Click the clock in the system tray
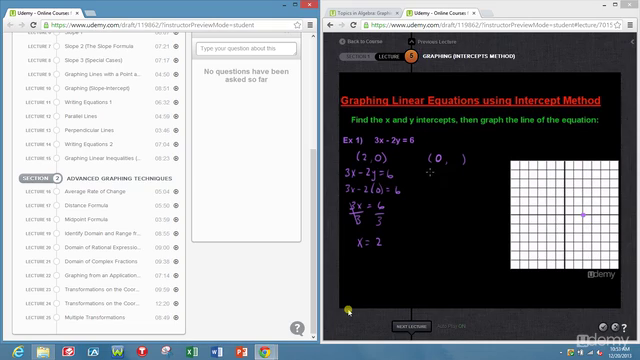 click(620, 352)
